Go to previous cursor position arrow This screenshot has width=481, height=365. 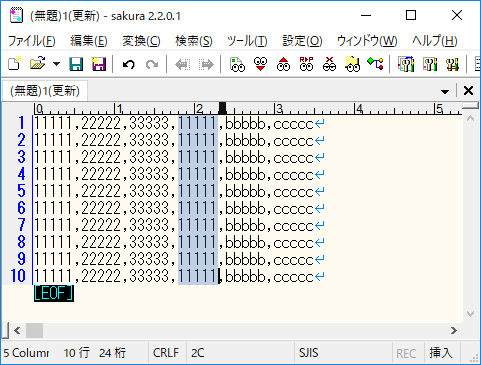tap(182, 64)
